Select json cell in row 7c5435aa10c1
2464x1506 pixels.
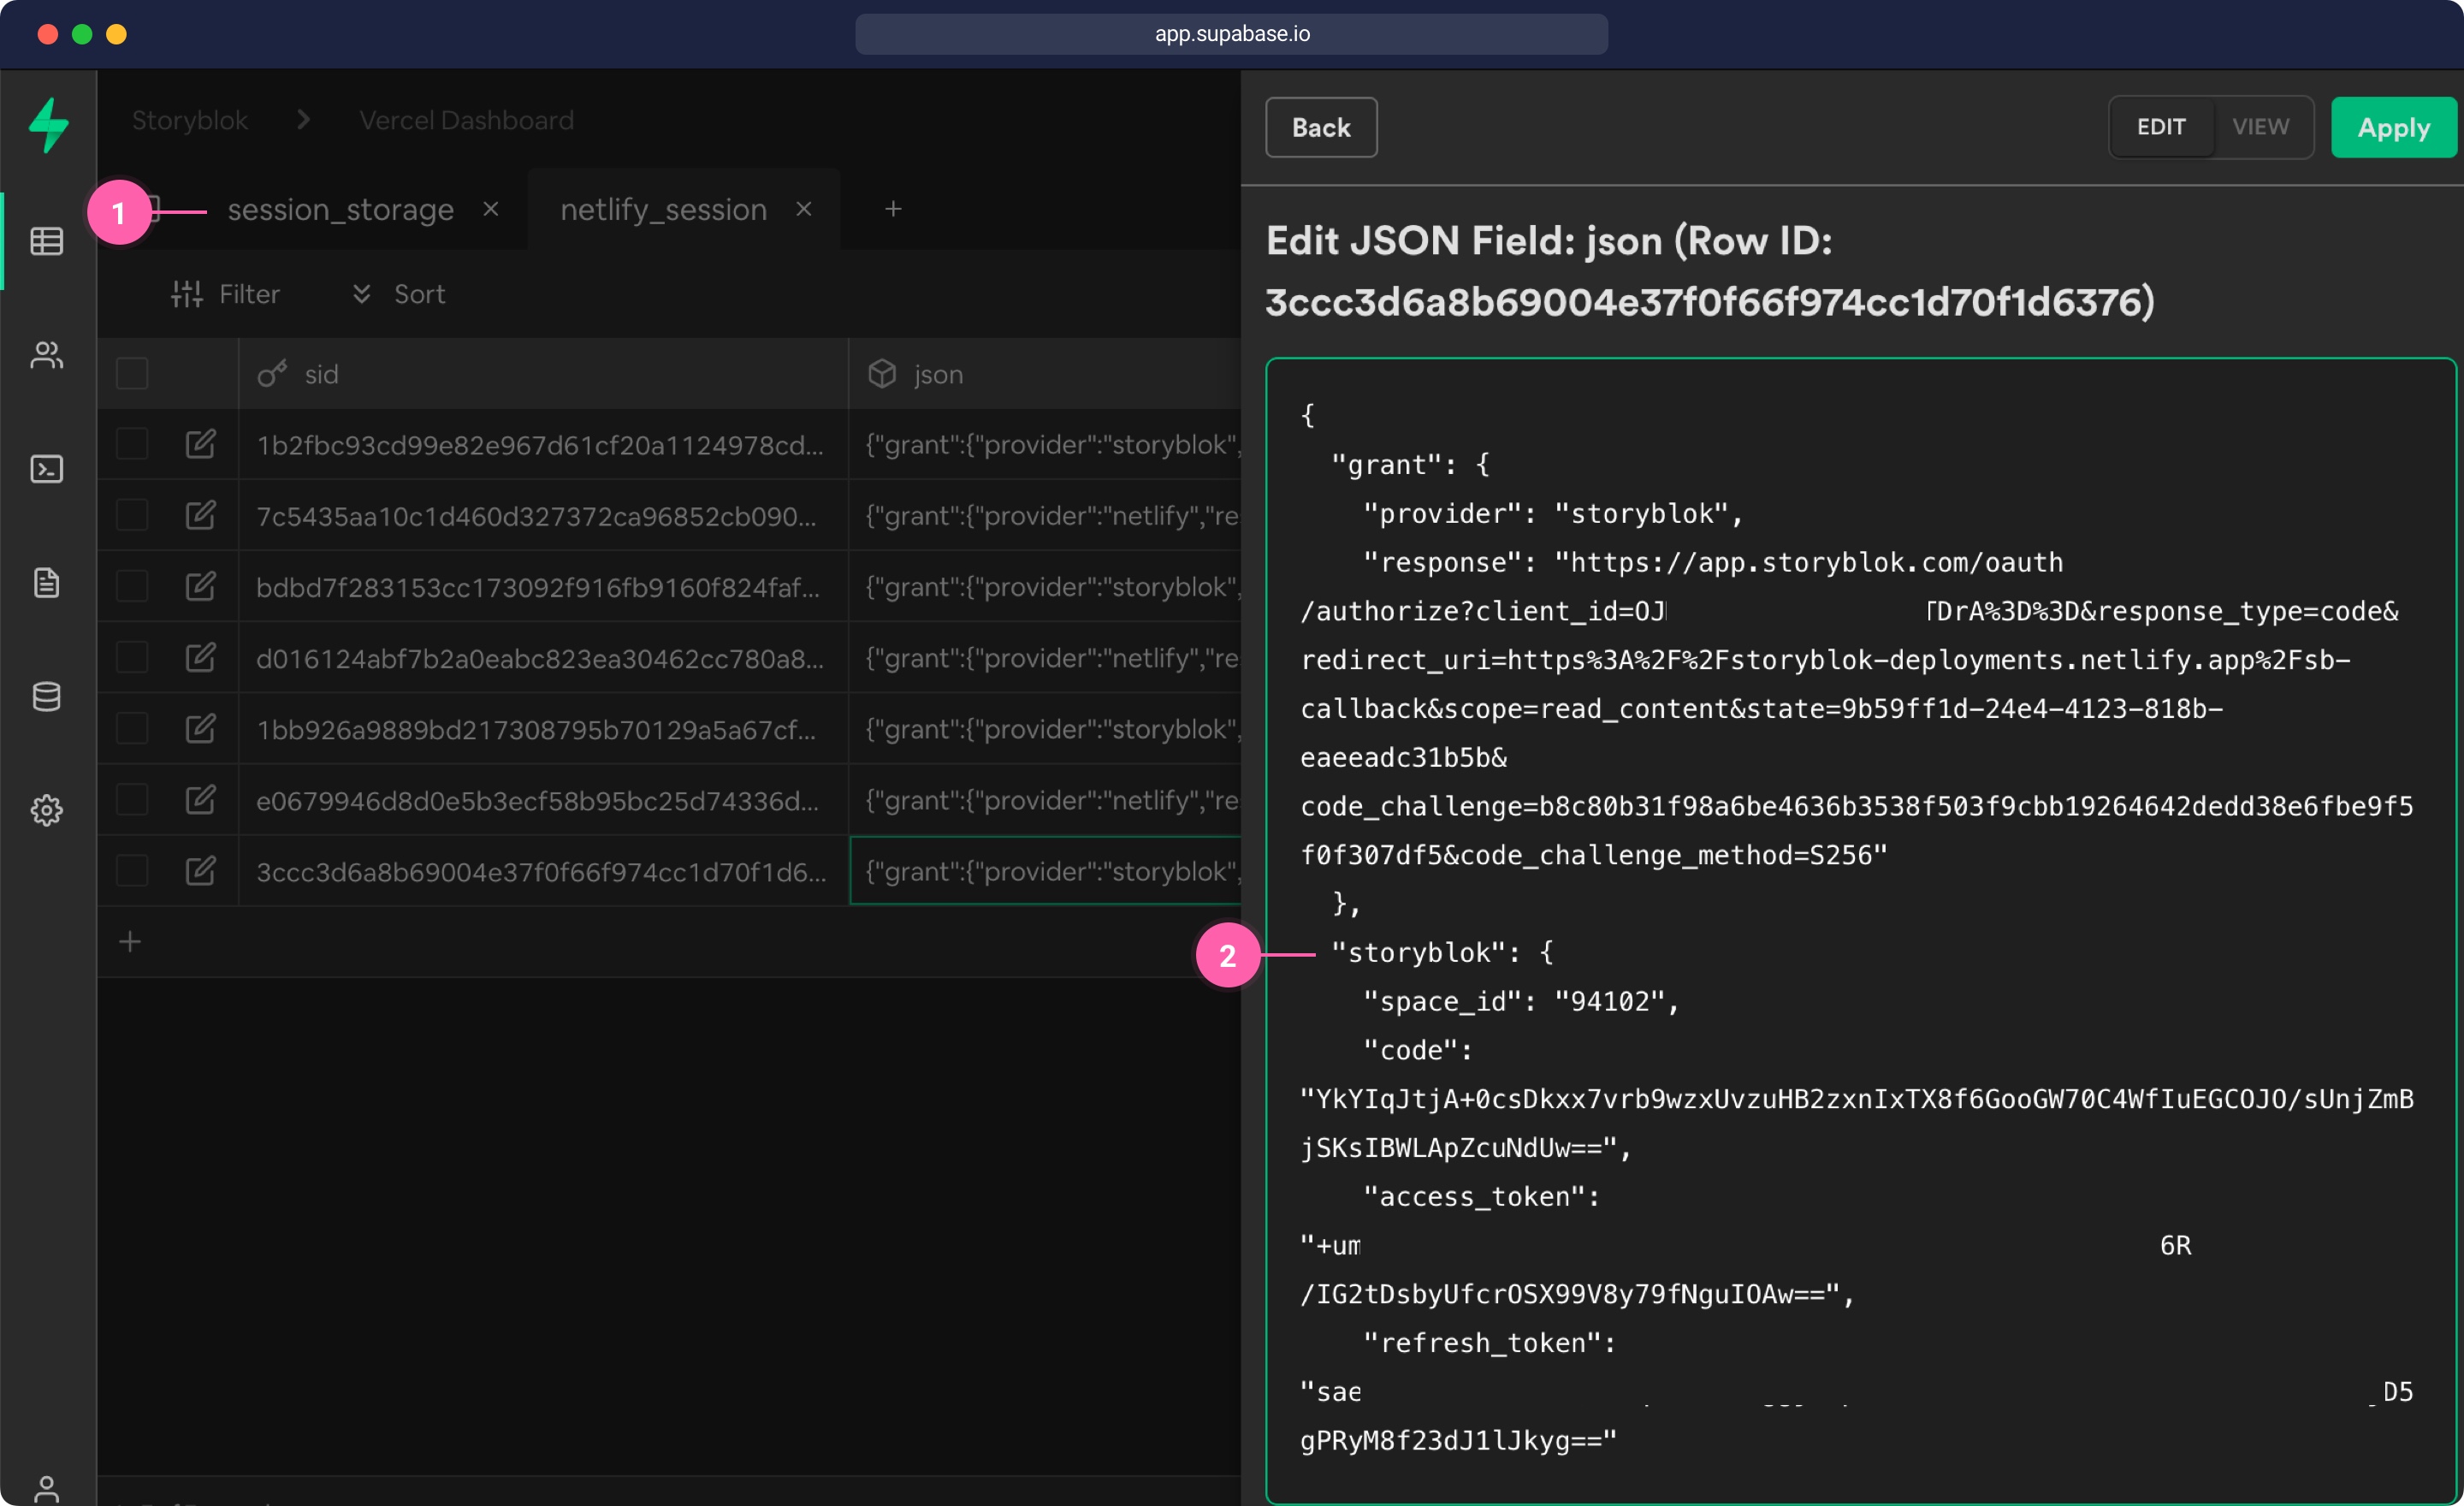pos(1045,515)
